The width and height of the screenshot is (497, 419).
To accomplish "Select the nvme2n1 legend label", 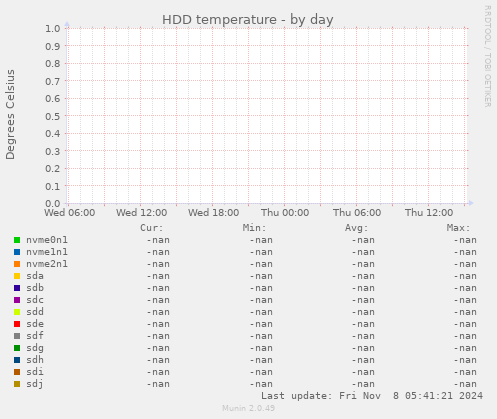I will pyautogui.click(x=47, y=264).
